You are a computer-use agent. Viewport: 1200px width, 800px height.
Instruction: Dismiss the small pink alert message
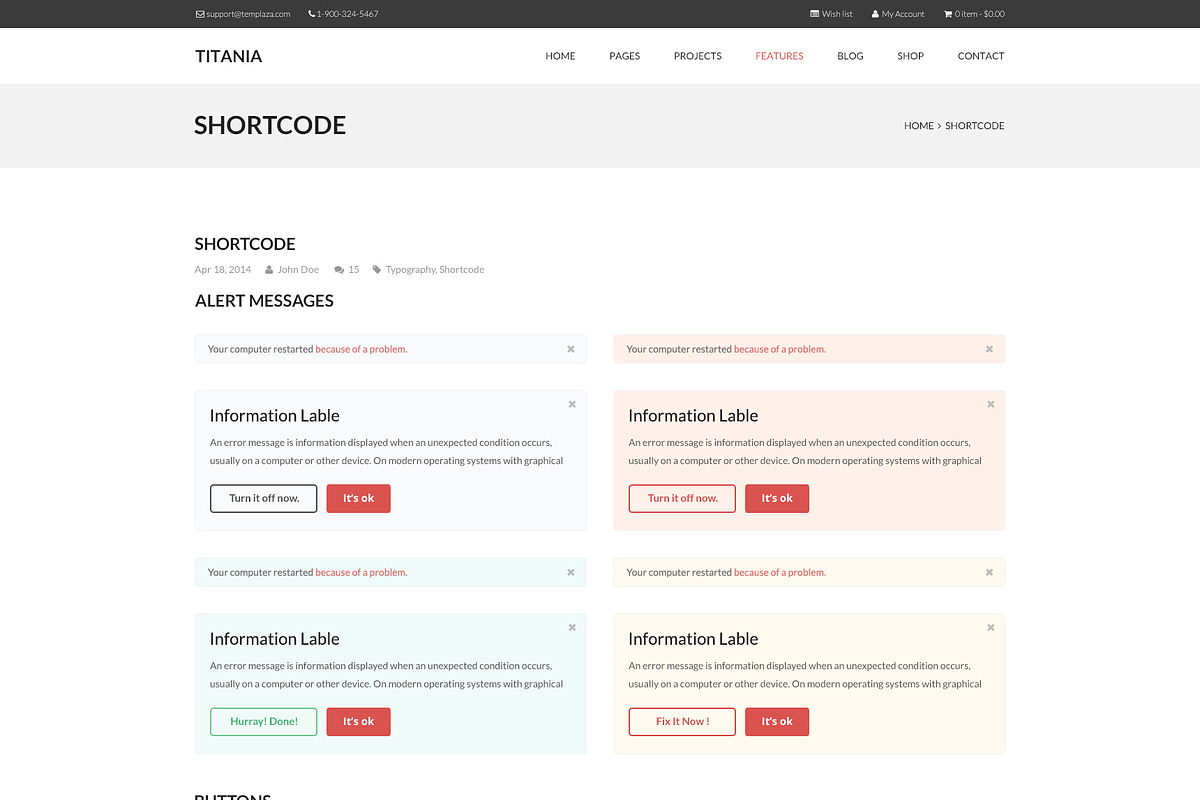tap(989, 349)
